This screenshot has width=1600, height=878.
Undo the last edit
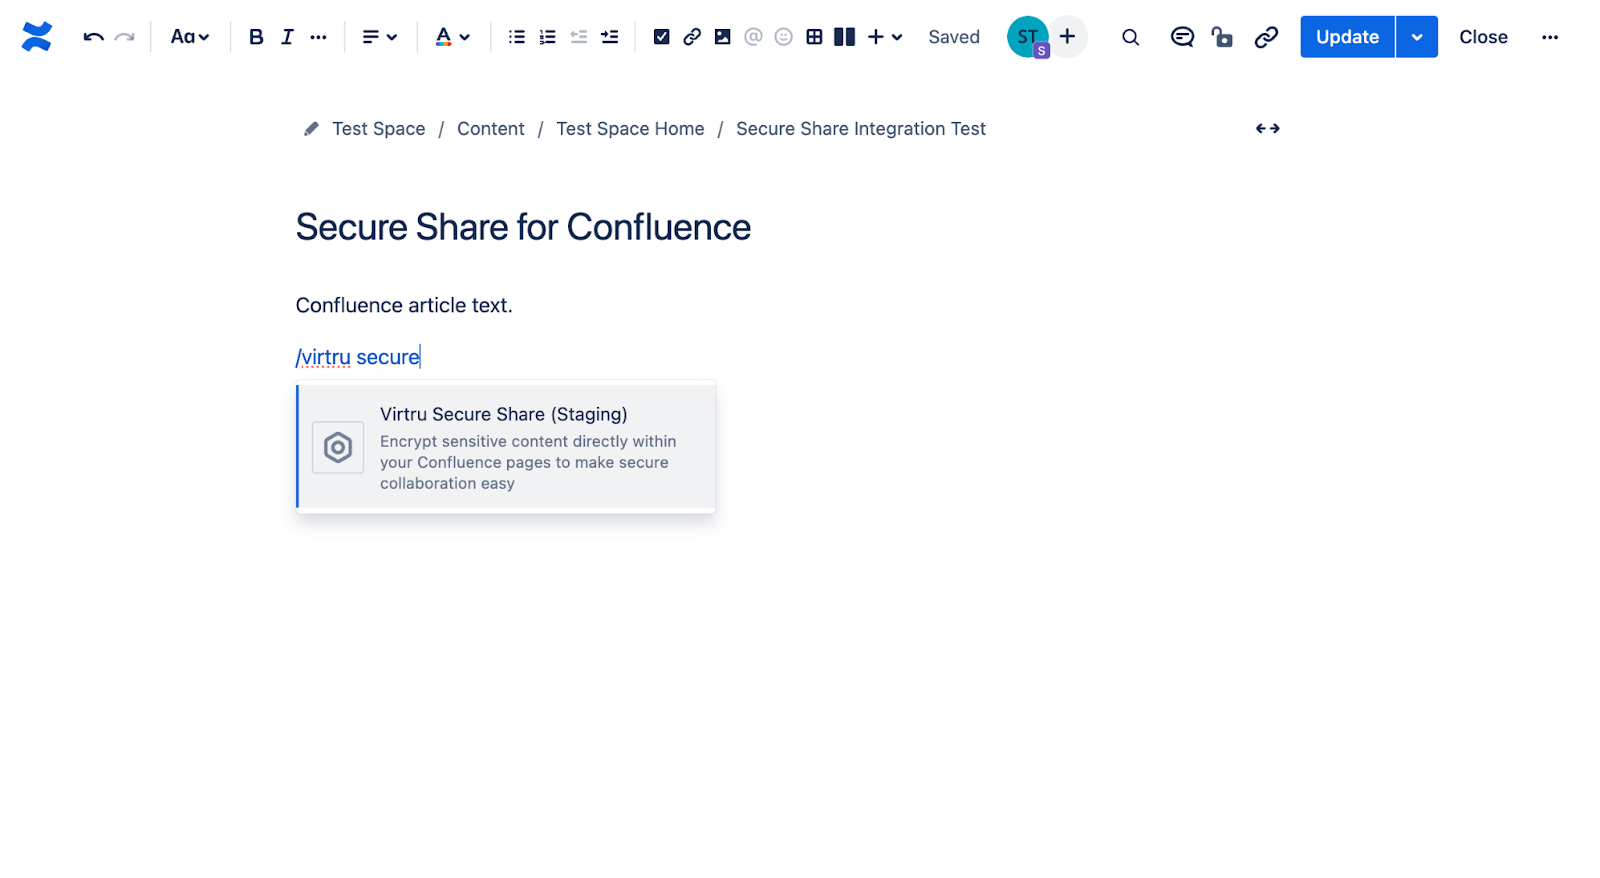[x=94, y=37]
